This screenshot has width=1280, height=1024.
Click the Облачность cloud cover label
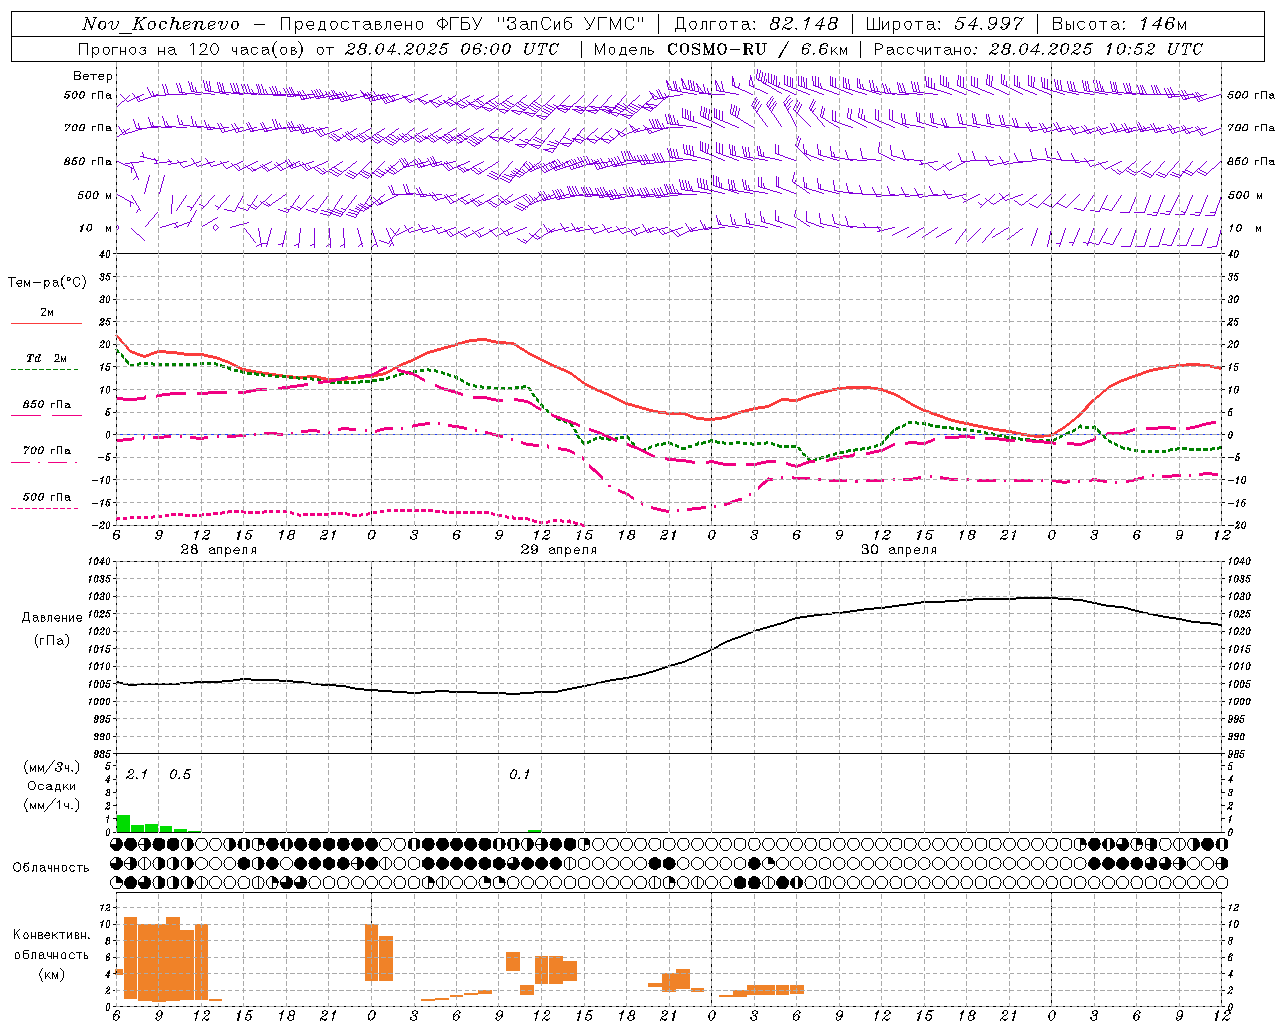click(x=51, y=867)
